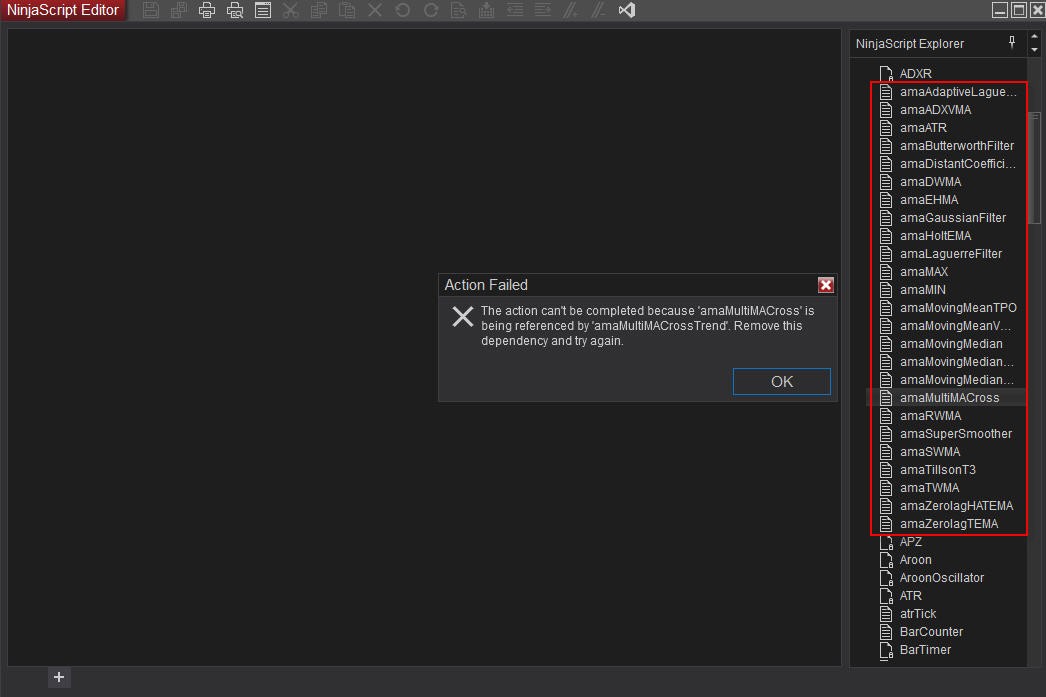Click the amaMovingMeanV… file icon

tap(886, 325)
